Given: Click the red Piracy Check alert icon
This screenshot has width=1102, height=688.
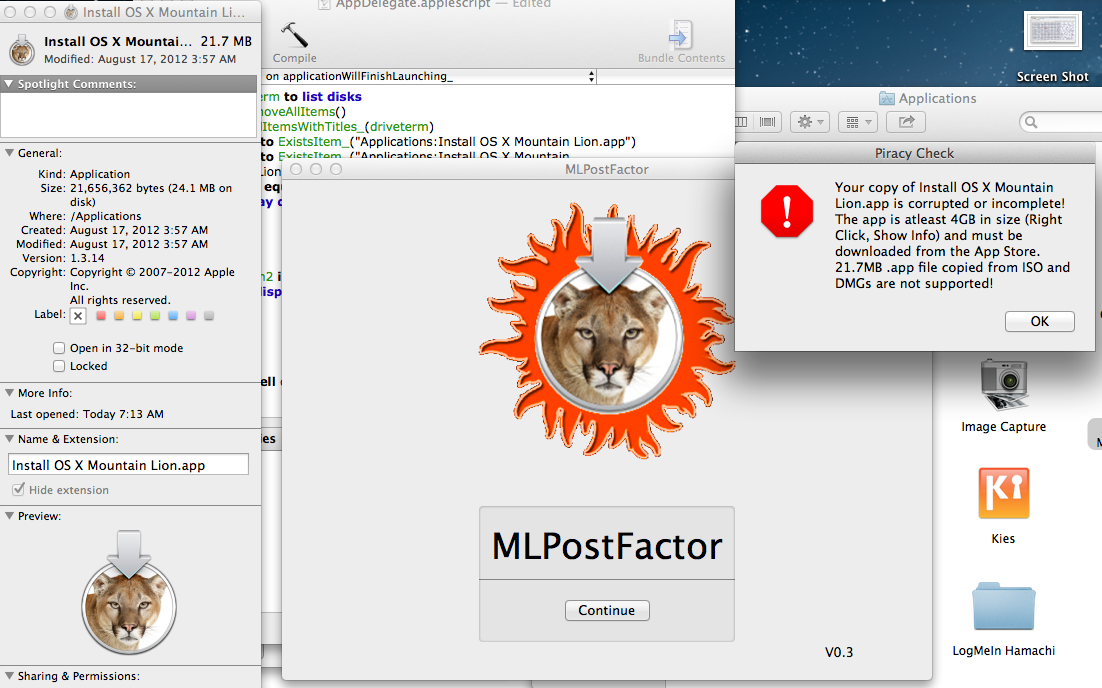Looking at the screenshot, I should (x=786, y=211).
